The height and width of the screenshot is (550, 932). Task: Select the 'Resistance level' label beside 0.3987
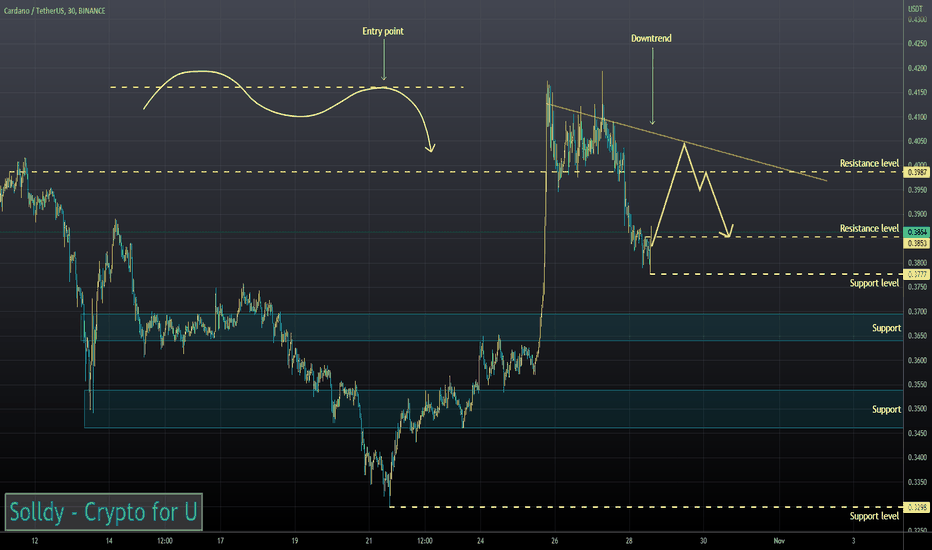click(x=869, y=163)
